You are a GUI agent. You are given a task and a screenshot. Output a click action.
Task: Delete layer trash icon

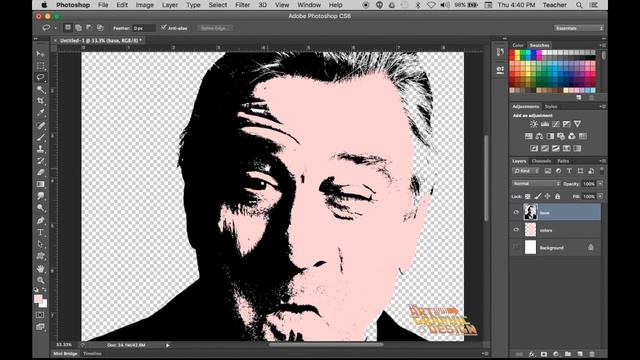tap(592, 354)
